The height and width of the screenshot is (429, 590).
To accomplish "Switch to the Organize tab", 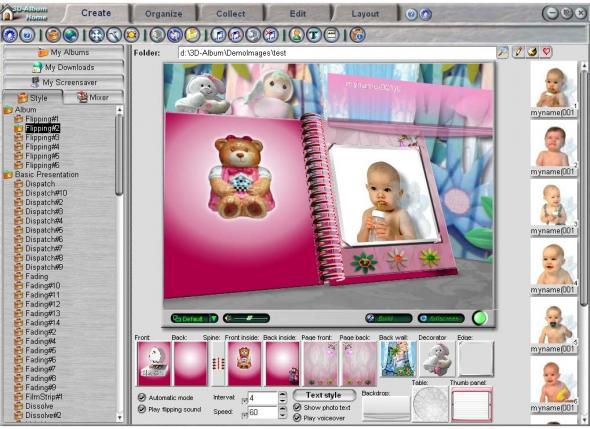I will coord(164,14).
